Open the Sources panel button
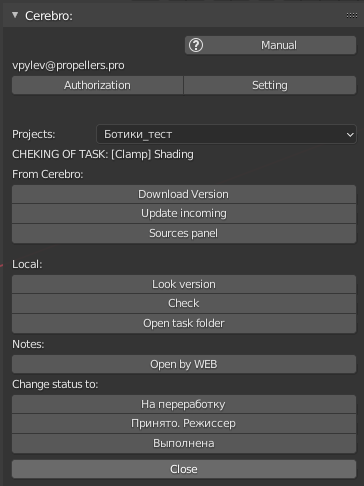This screenshot has width=364, height=486. click(x=184, y=233)
